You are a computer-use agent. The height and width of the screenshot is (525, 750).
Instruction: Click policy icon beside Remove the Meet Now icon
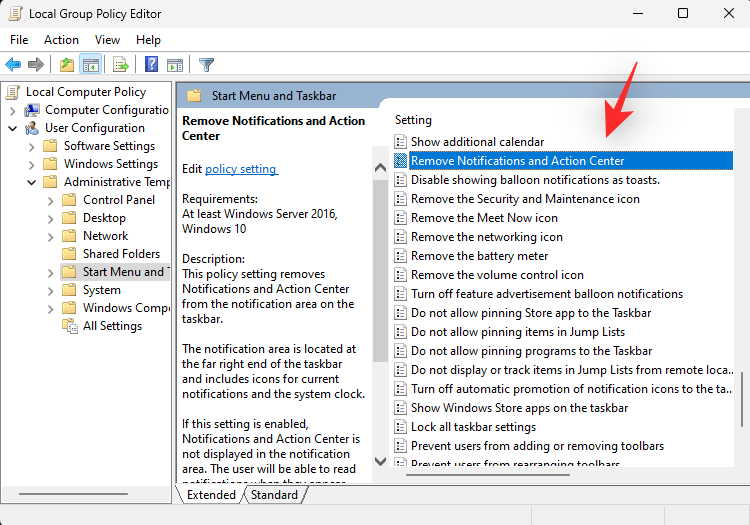pos(400,218)
